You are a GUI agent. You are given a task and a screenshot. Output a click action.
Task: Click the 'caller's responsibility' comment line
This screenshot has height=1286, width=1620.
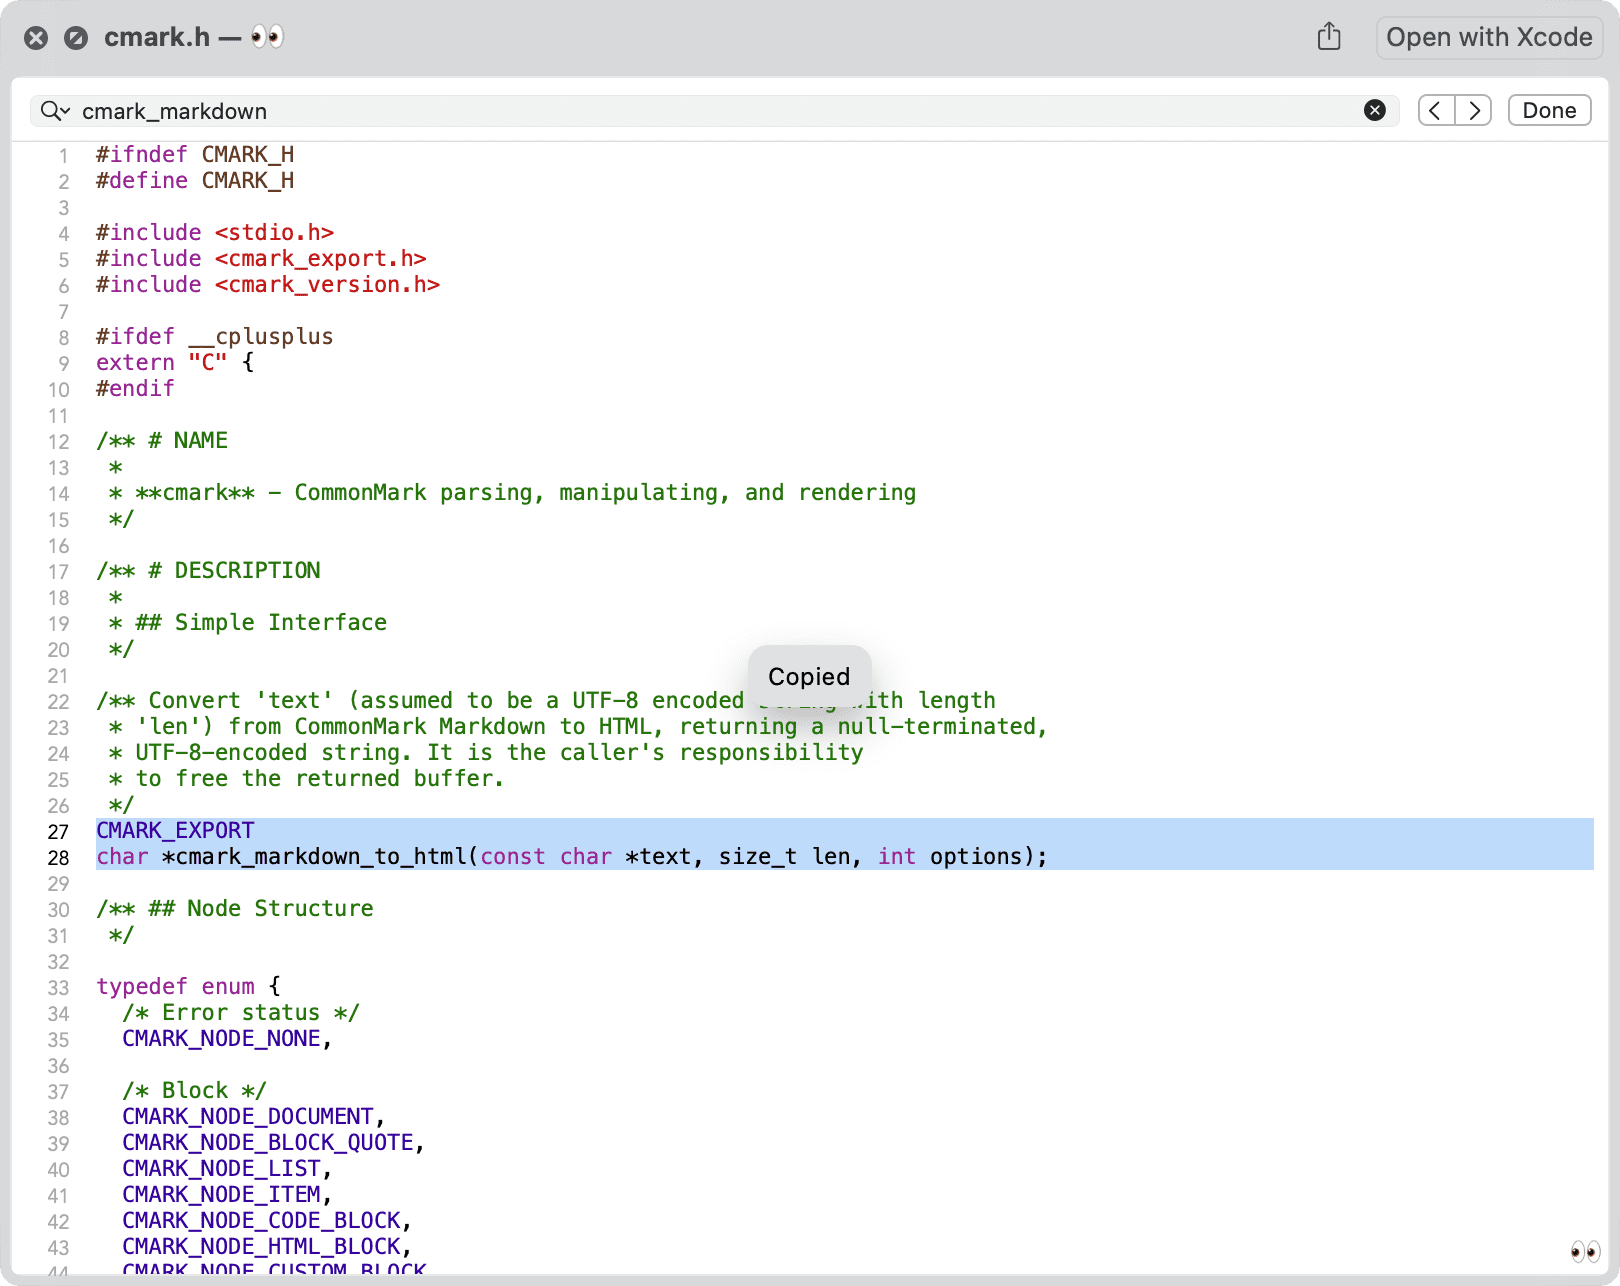[486, 753]
